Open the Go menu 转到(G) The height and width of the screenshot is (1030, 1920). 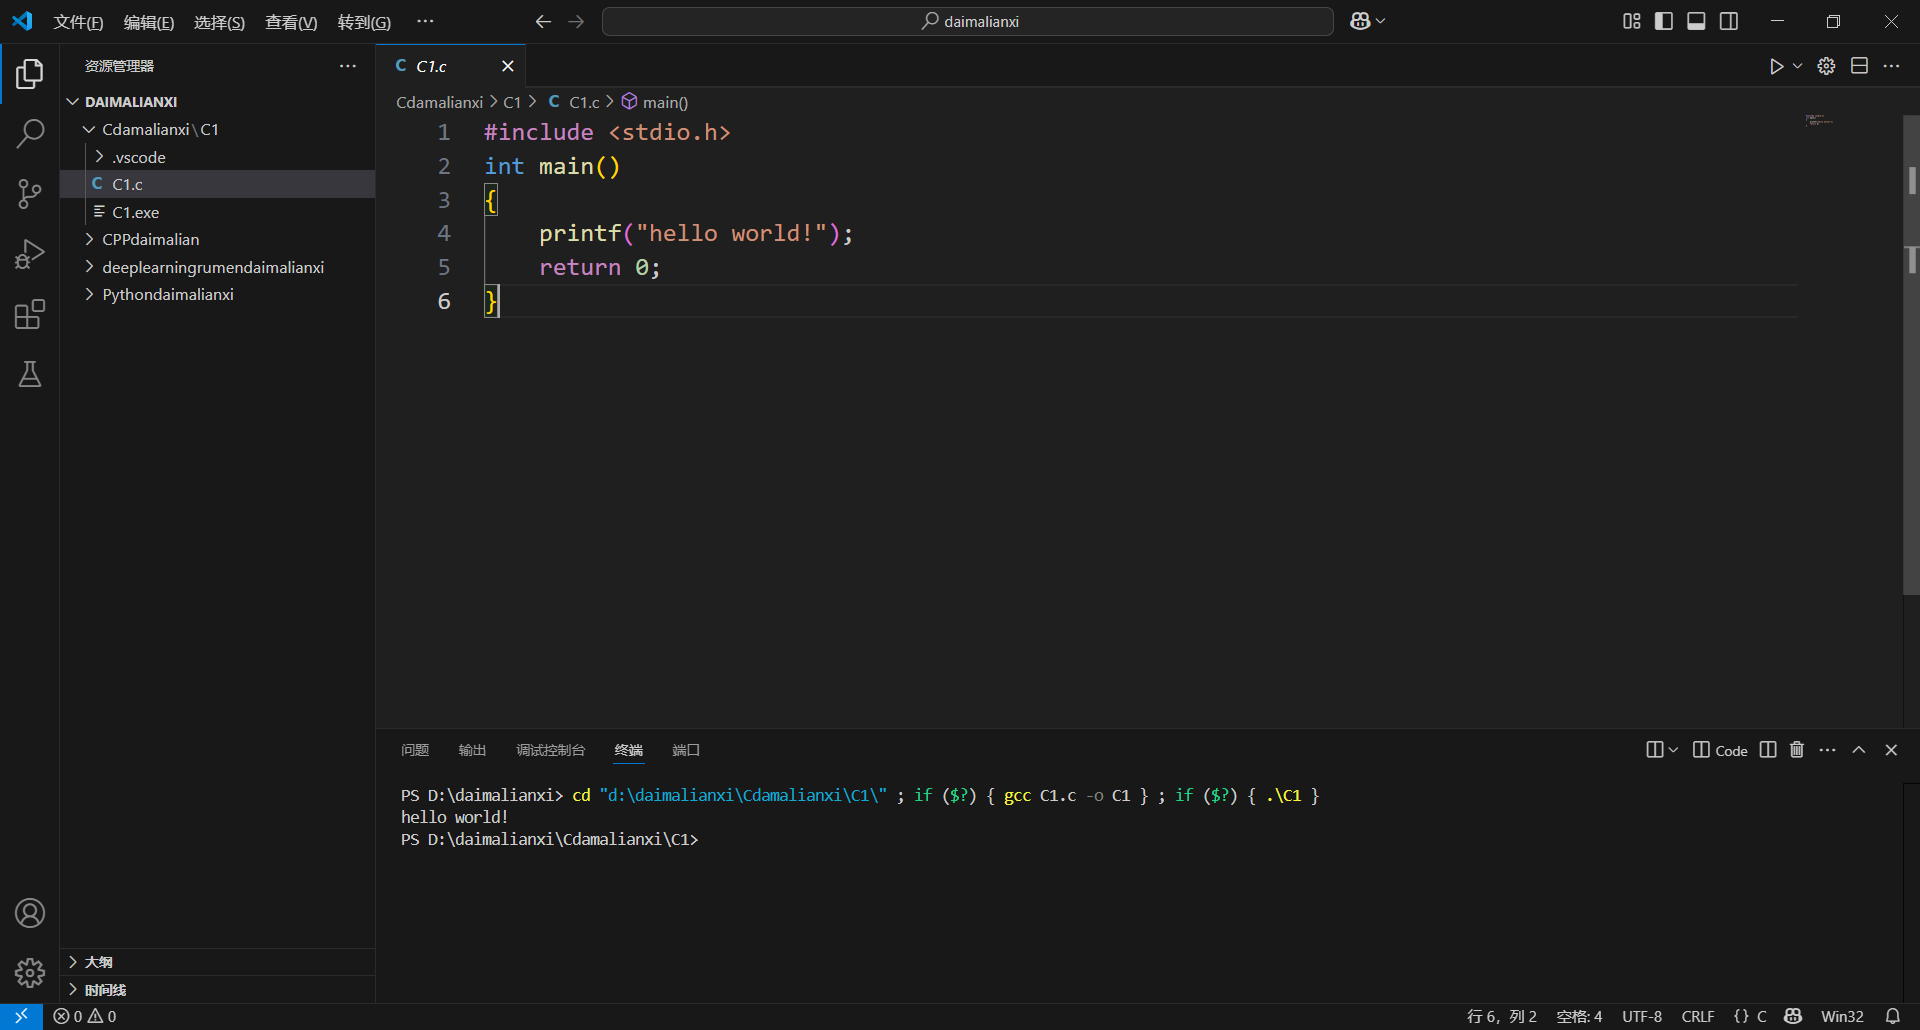[364, 22]
